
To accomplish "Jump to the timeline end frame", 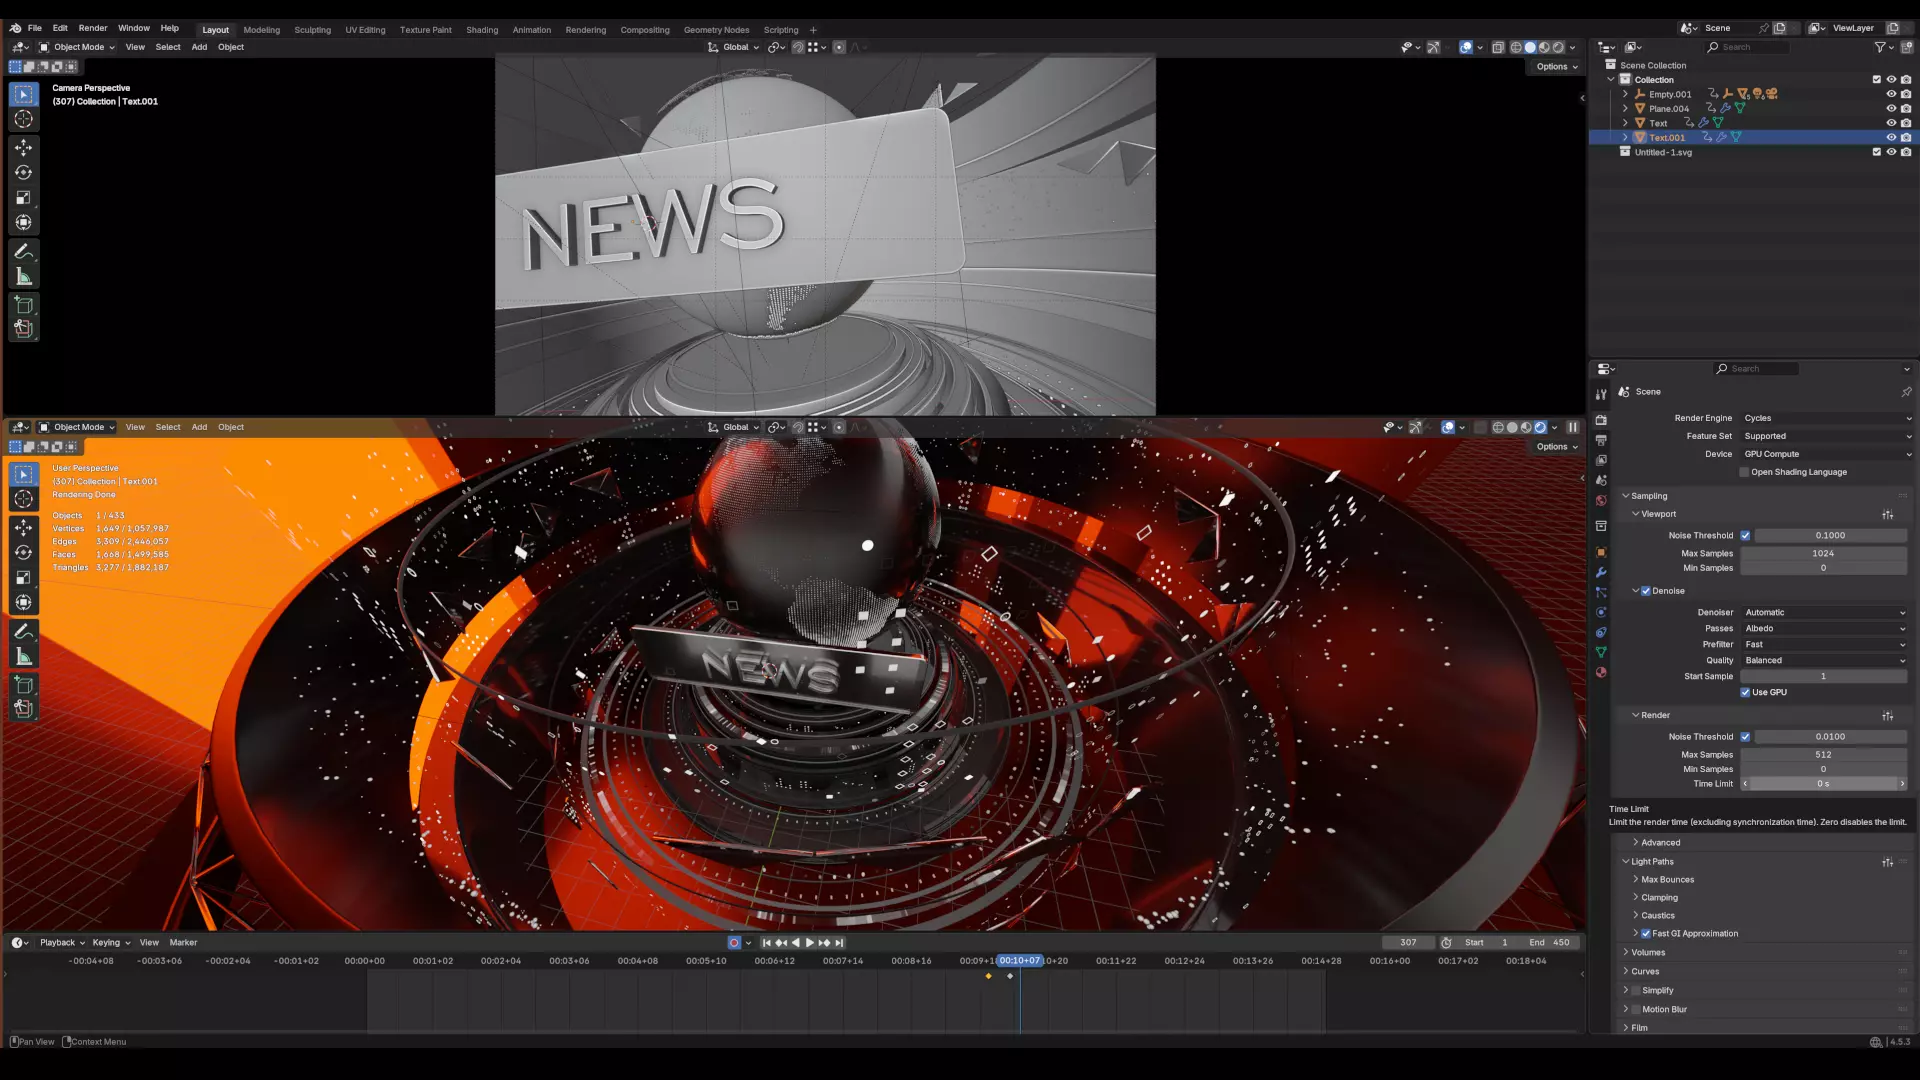I will coord(840,943).
